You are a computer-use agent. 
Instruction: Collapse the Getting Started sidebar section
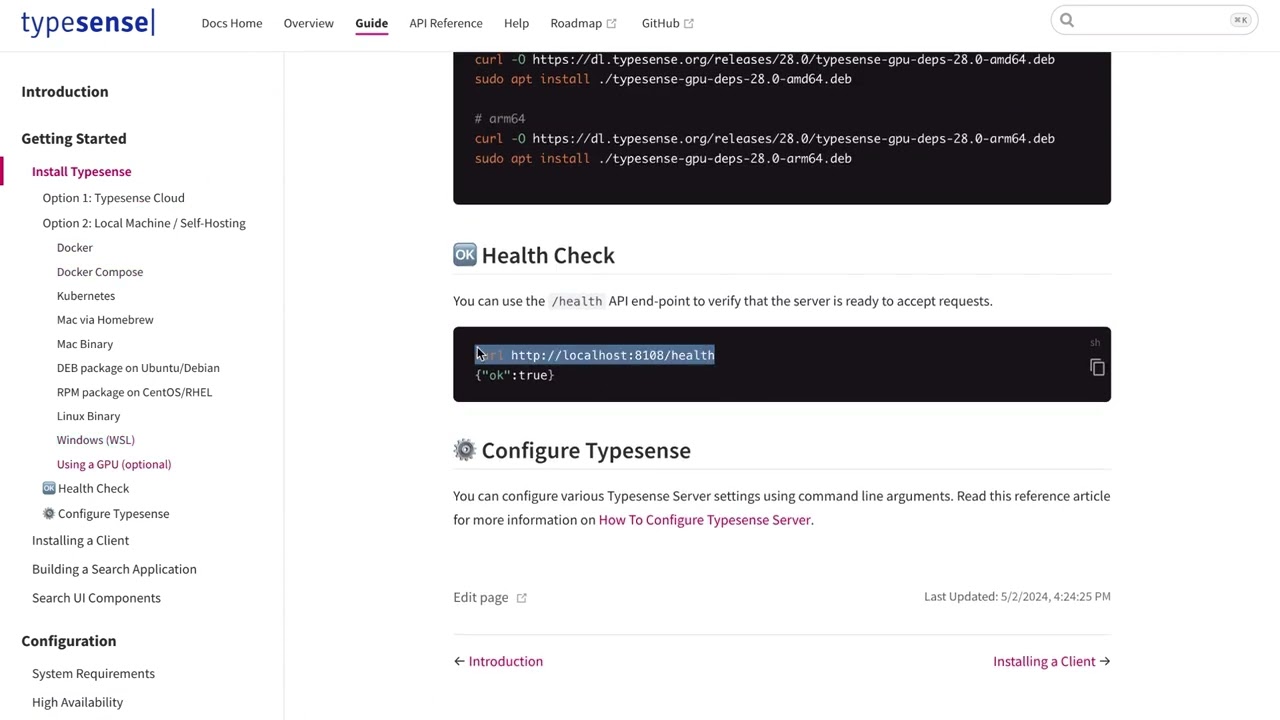pyautogui.click(x=74, y=138)
